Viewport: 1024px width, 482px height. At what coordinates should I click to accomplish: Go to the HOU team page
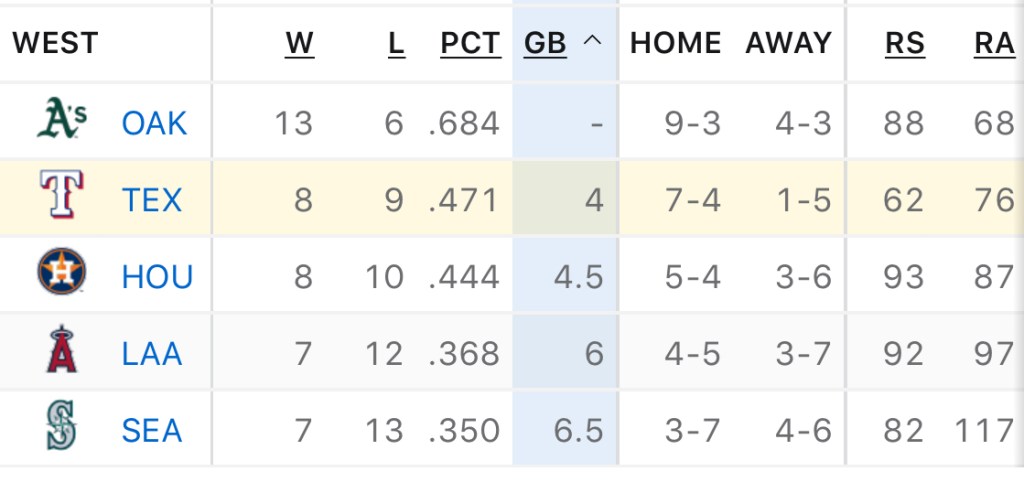point(157,276)
